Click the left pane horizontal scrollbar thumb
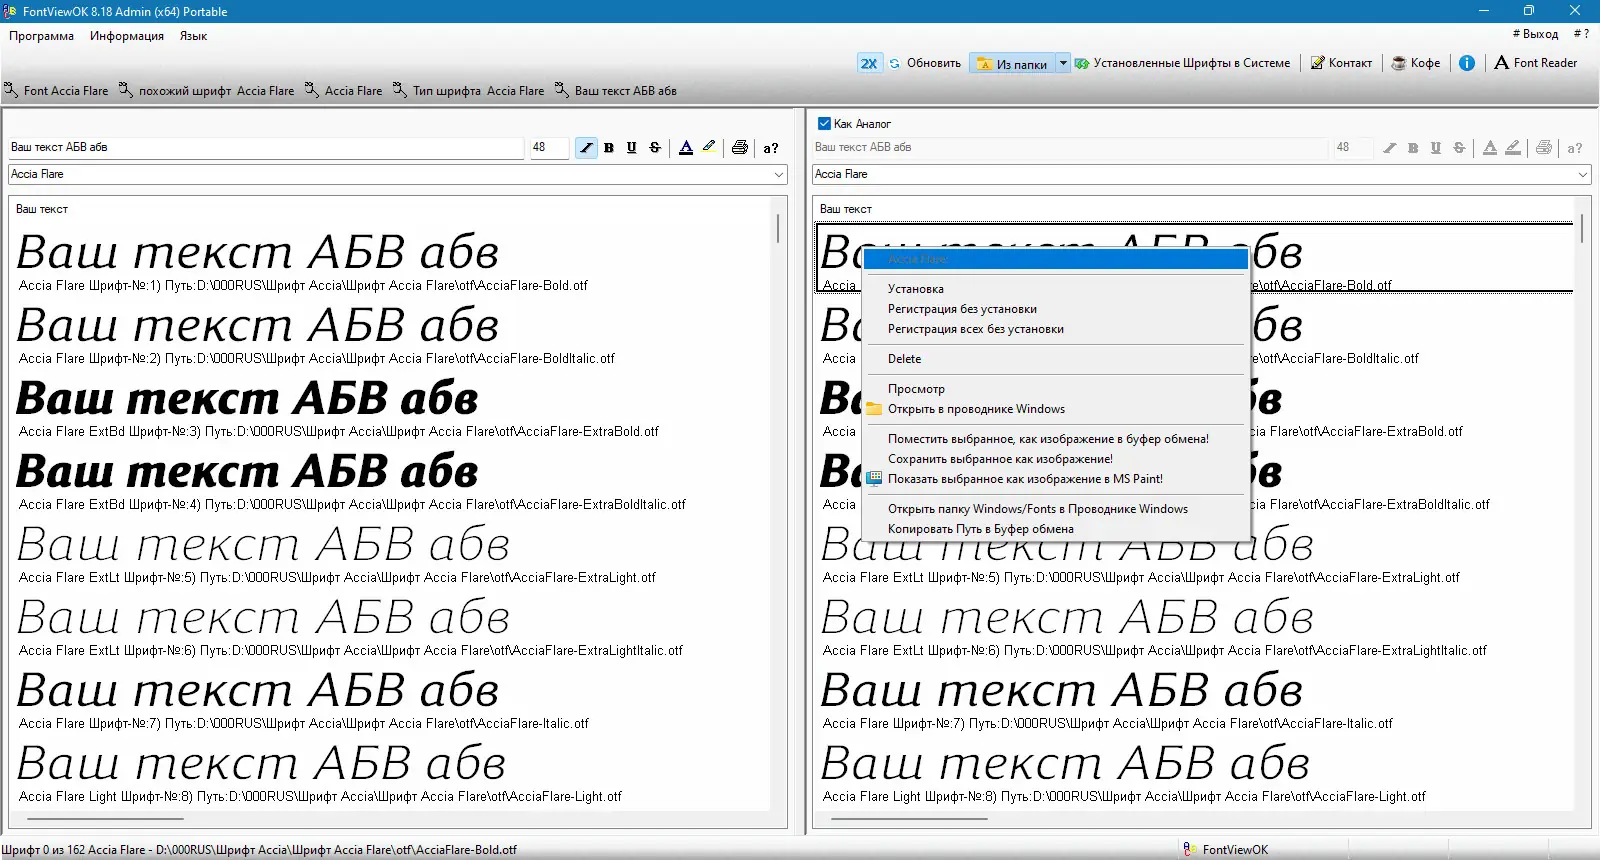The height and width of the screenshot is (860, 1600). [x=105, y=819]
